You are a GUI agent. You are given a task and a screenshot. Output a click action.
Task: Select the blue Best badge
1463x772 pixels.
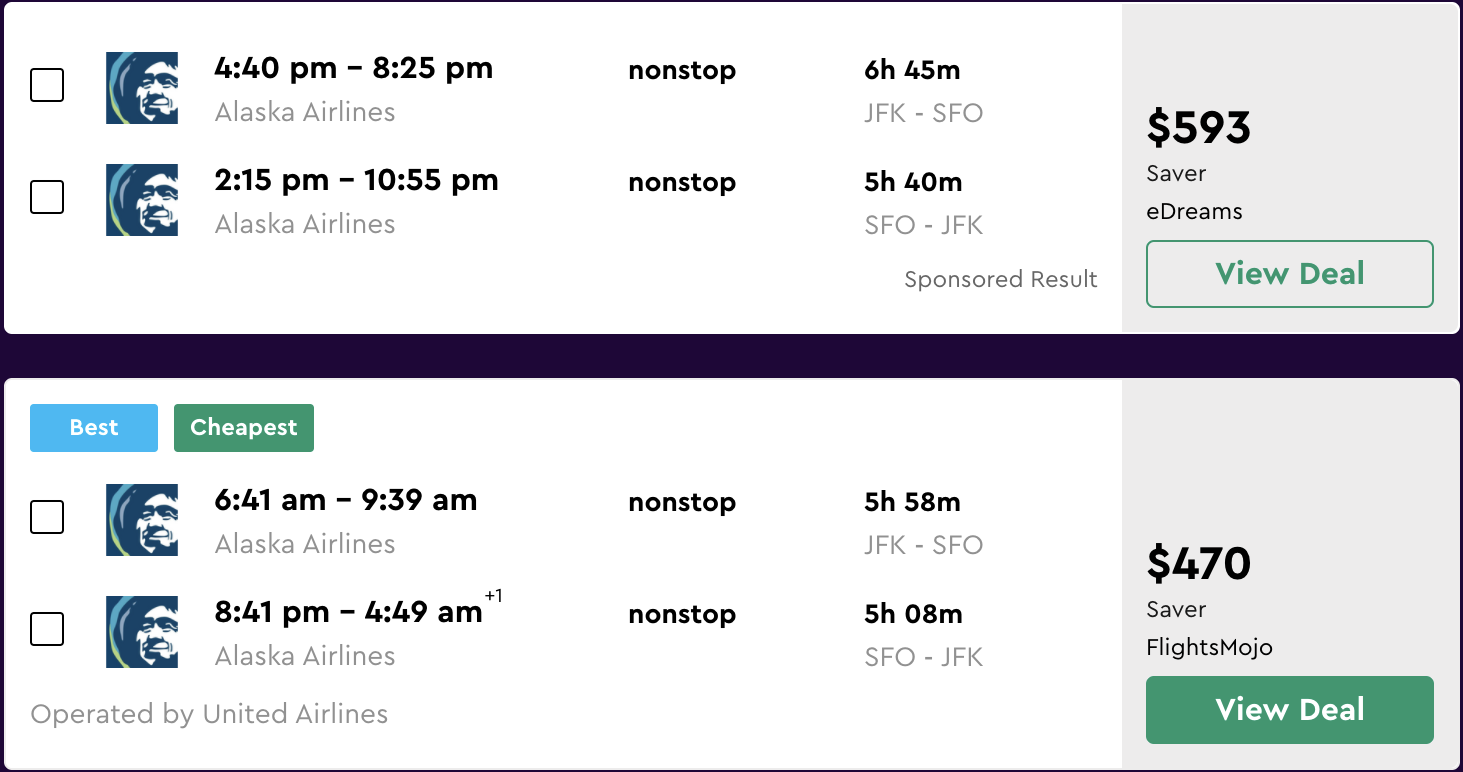pos(94,428)
